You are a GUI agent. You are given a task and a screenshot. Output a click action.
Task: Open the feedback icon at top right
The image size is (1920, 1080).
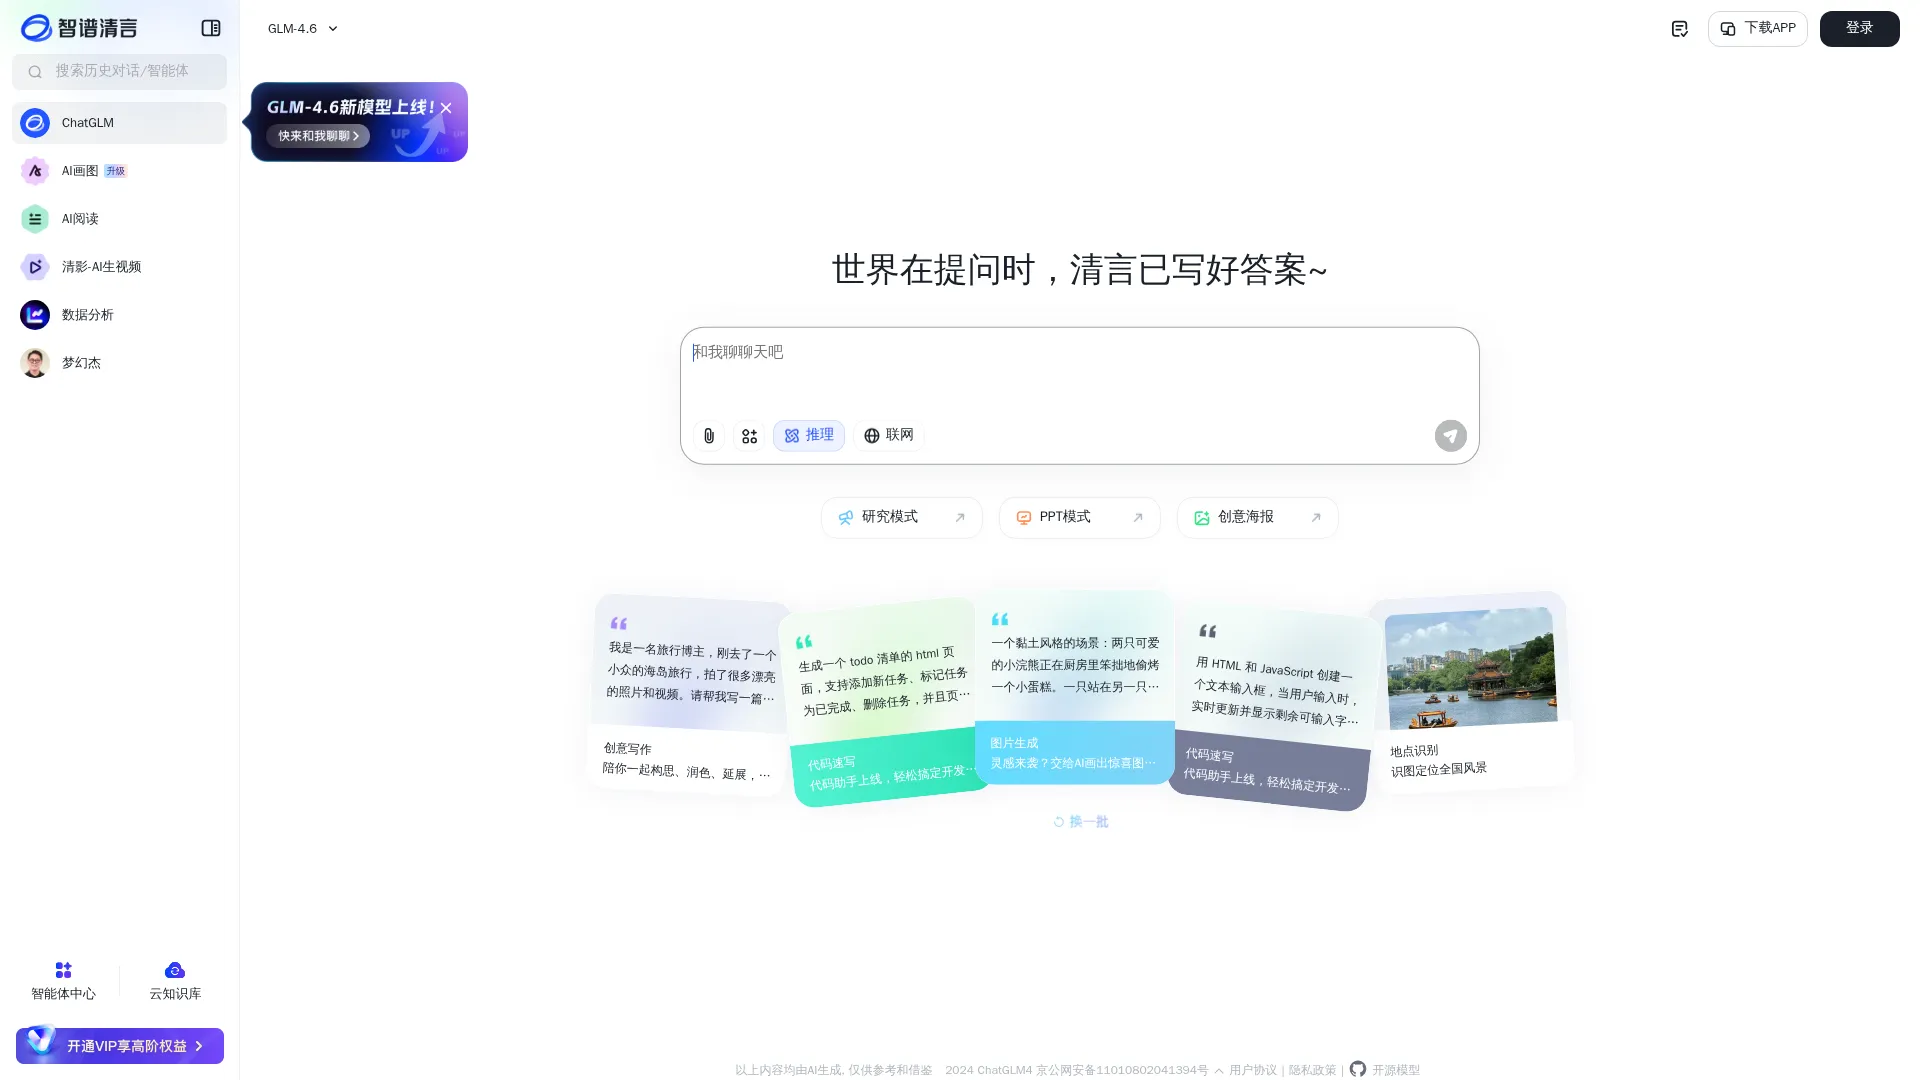coord(1679,28)
